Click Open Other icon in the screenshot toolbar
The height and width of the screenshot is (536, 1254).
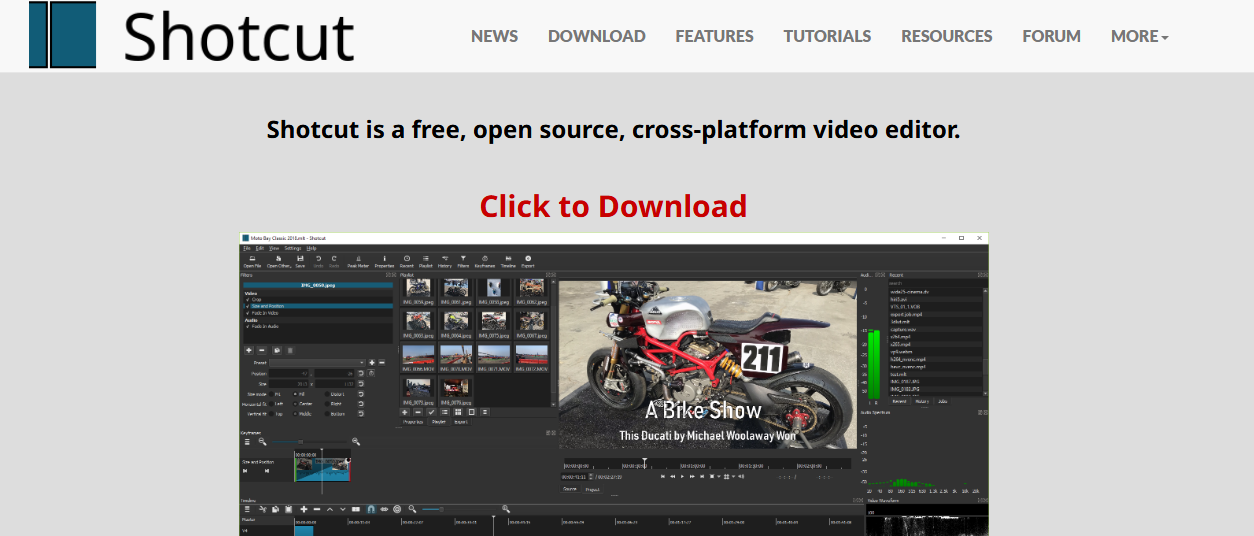(x=278, y=261)
